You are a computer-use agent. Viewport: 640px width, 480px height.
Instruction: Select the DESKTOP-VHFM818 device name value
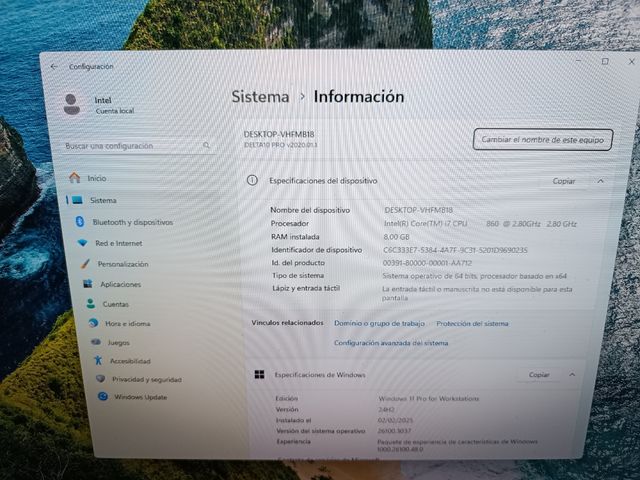[x=418, y=210]
